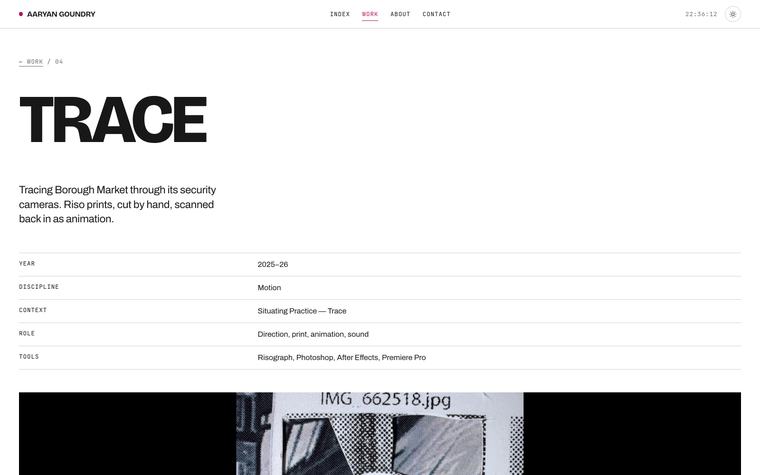Viewport: 760px width, 475px height.
Task: Click the '2025–26' year value
Action: pos(272,264)
